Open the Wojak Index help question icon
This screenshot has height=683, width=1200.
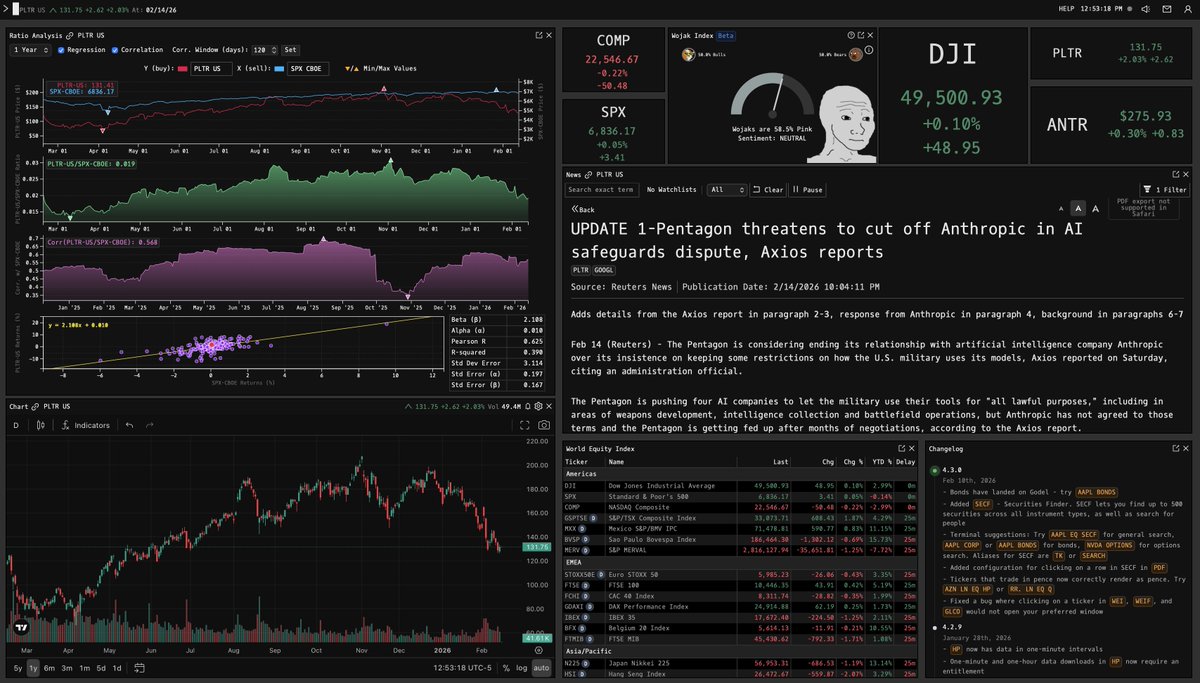[851, 35]
